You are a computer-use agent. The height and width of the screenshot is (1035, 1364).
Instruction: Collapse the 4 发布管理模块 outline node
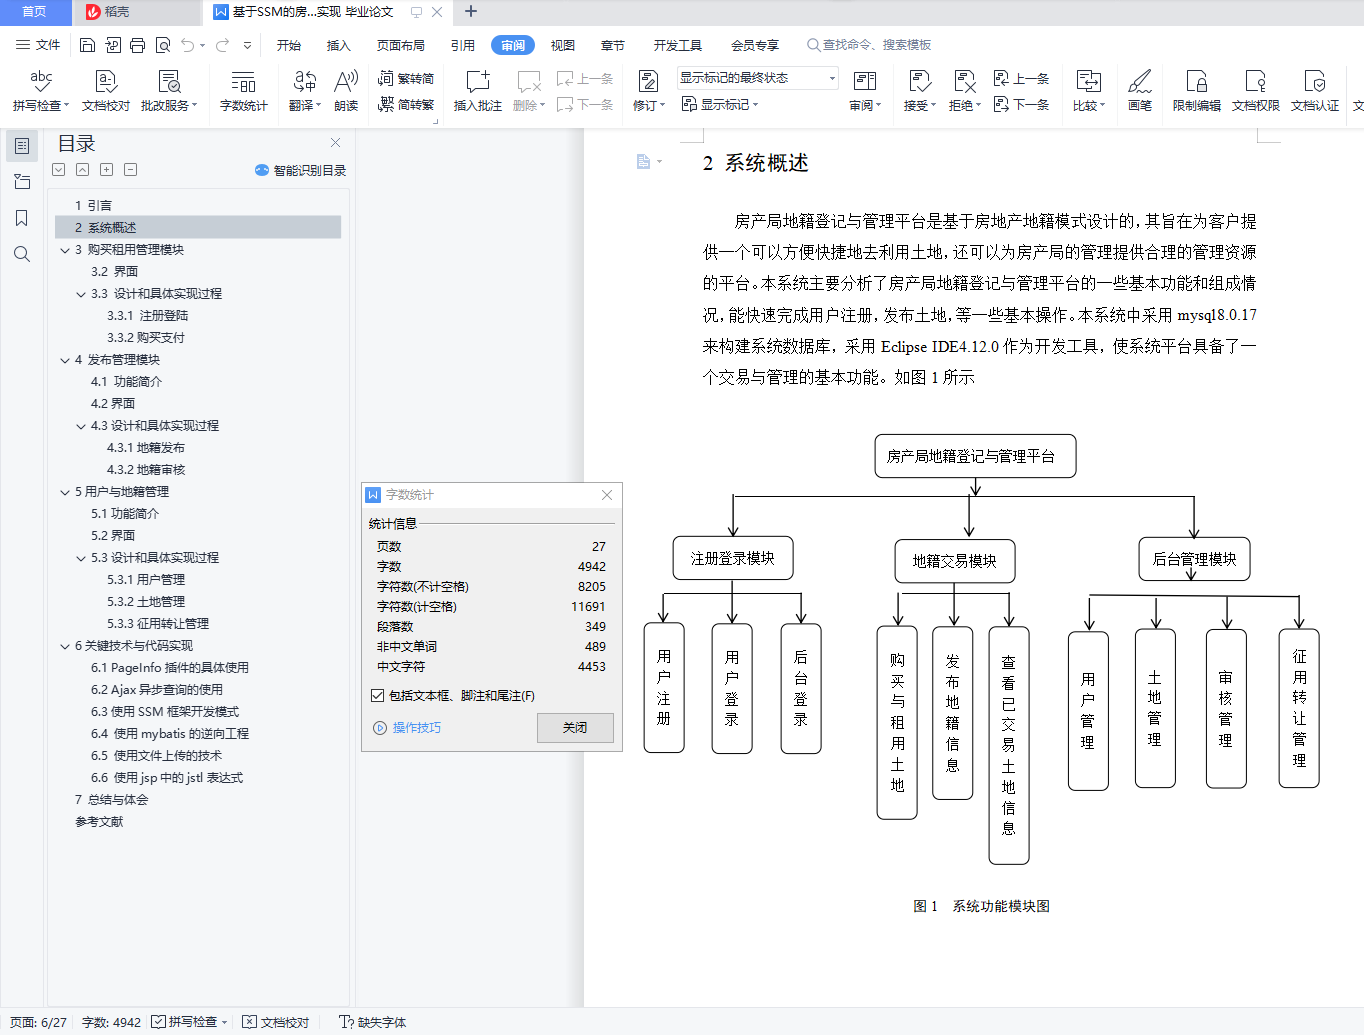(65, 360)
